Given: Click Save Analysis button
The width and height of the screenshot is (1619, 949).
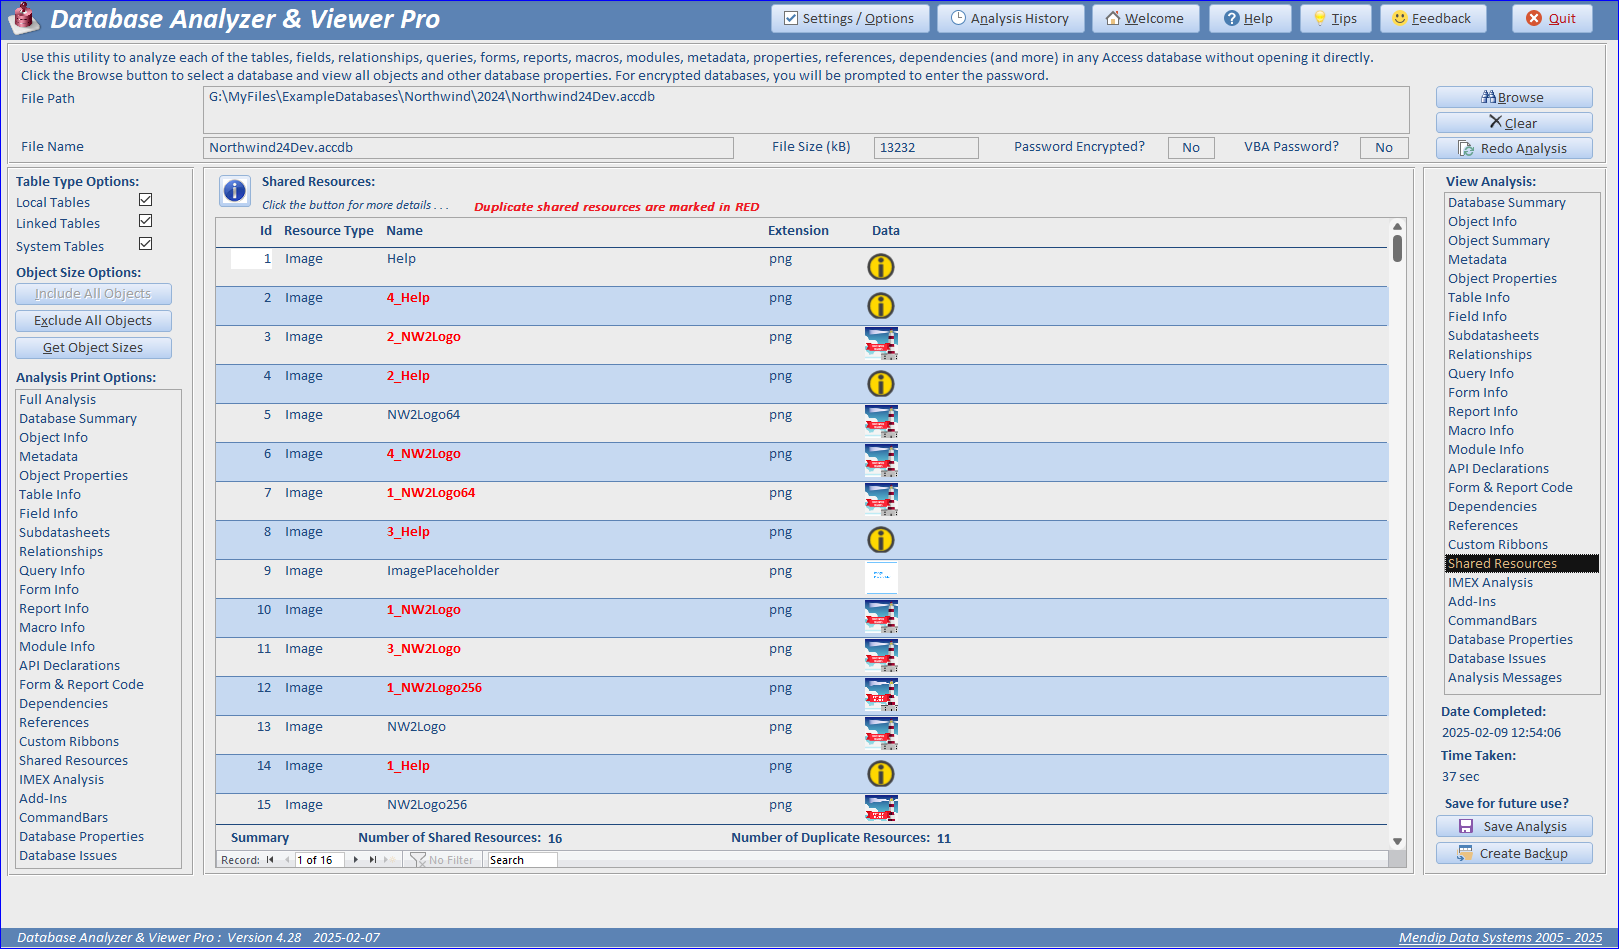Looking at the screenshot, I should tap(1514, 826).
